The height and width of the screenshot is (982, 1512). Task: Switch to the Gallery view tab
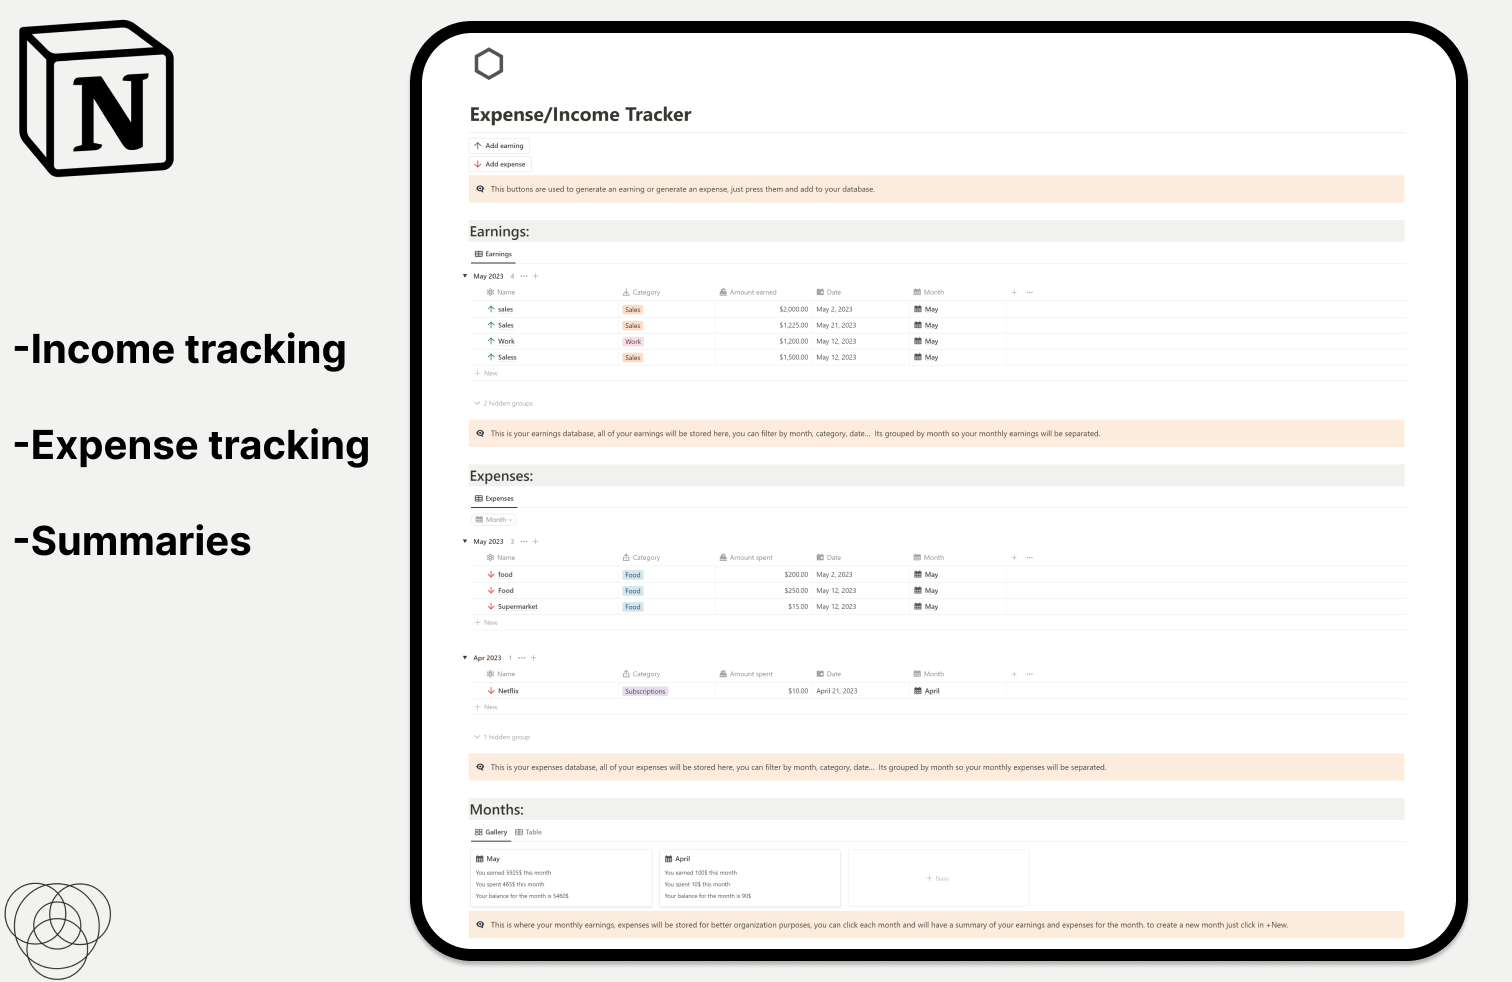coord(491,832)
